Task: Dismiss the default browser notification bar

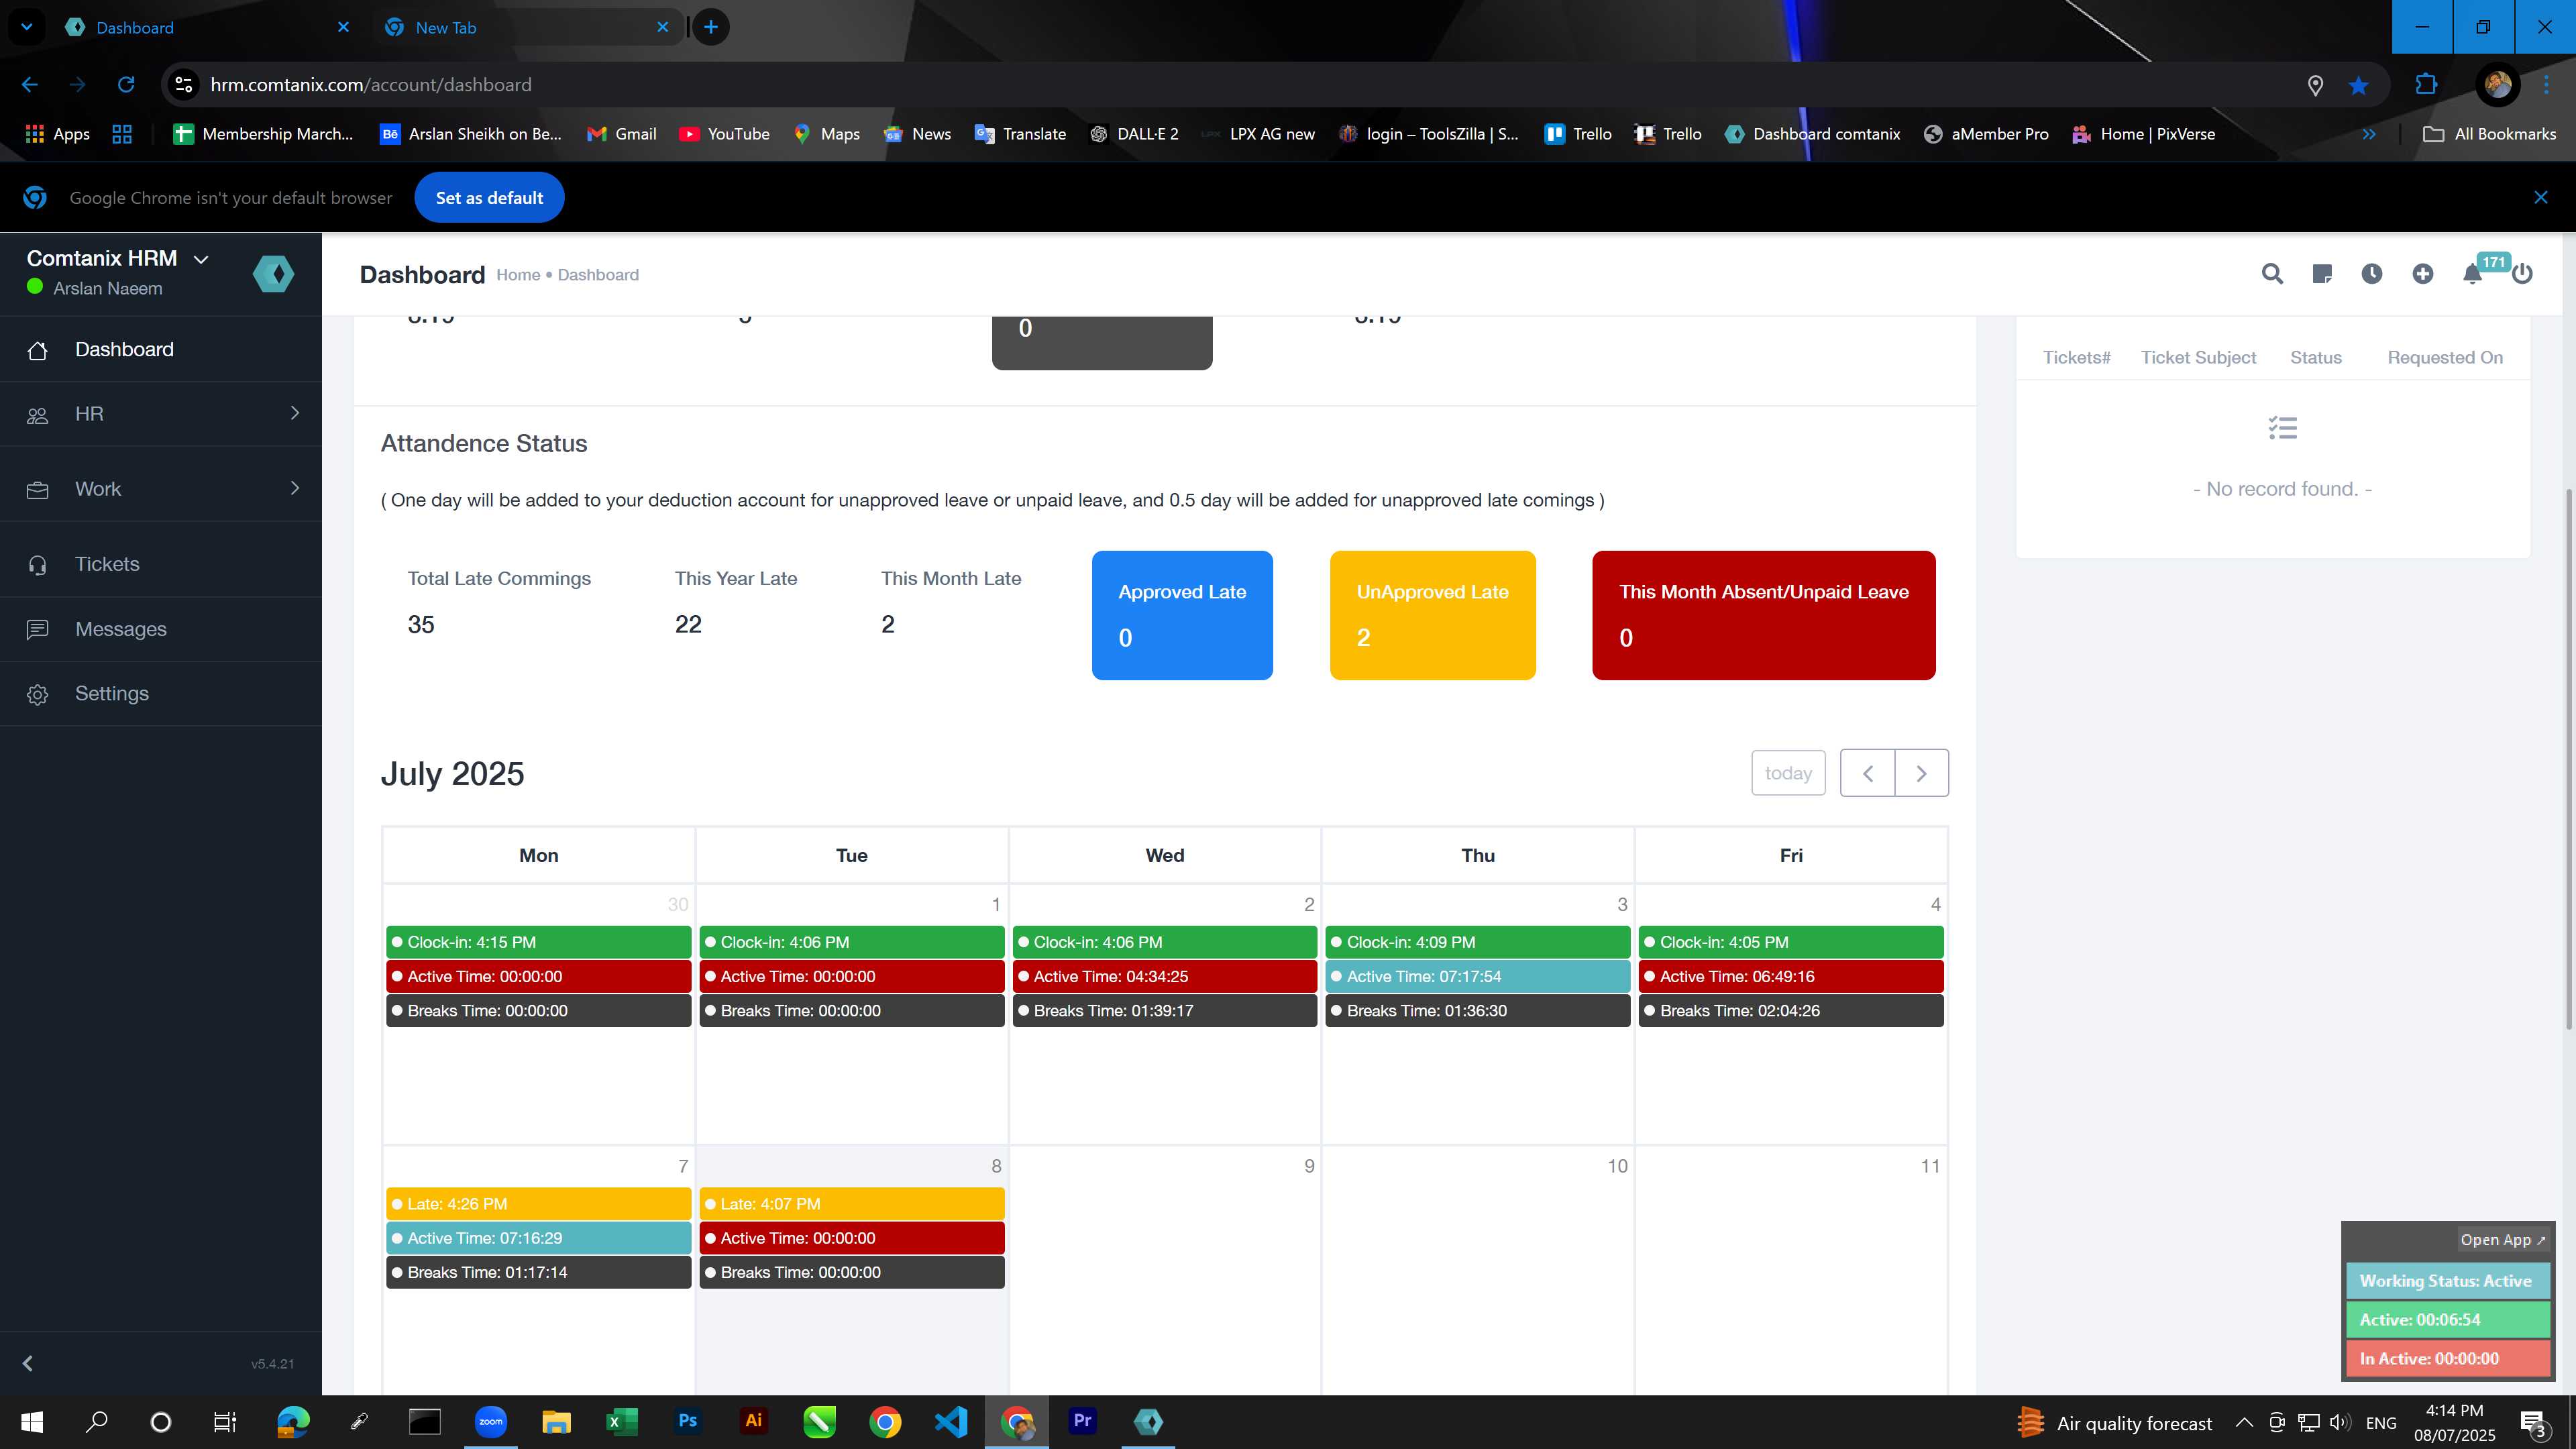Action: click(x=2541, y=198)
